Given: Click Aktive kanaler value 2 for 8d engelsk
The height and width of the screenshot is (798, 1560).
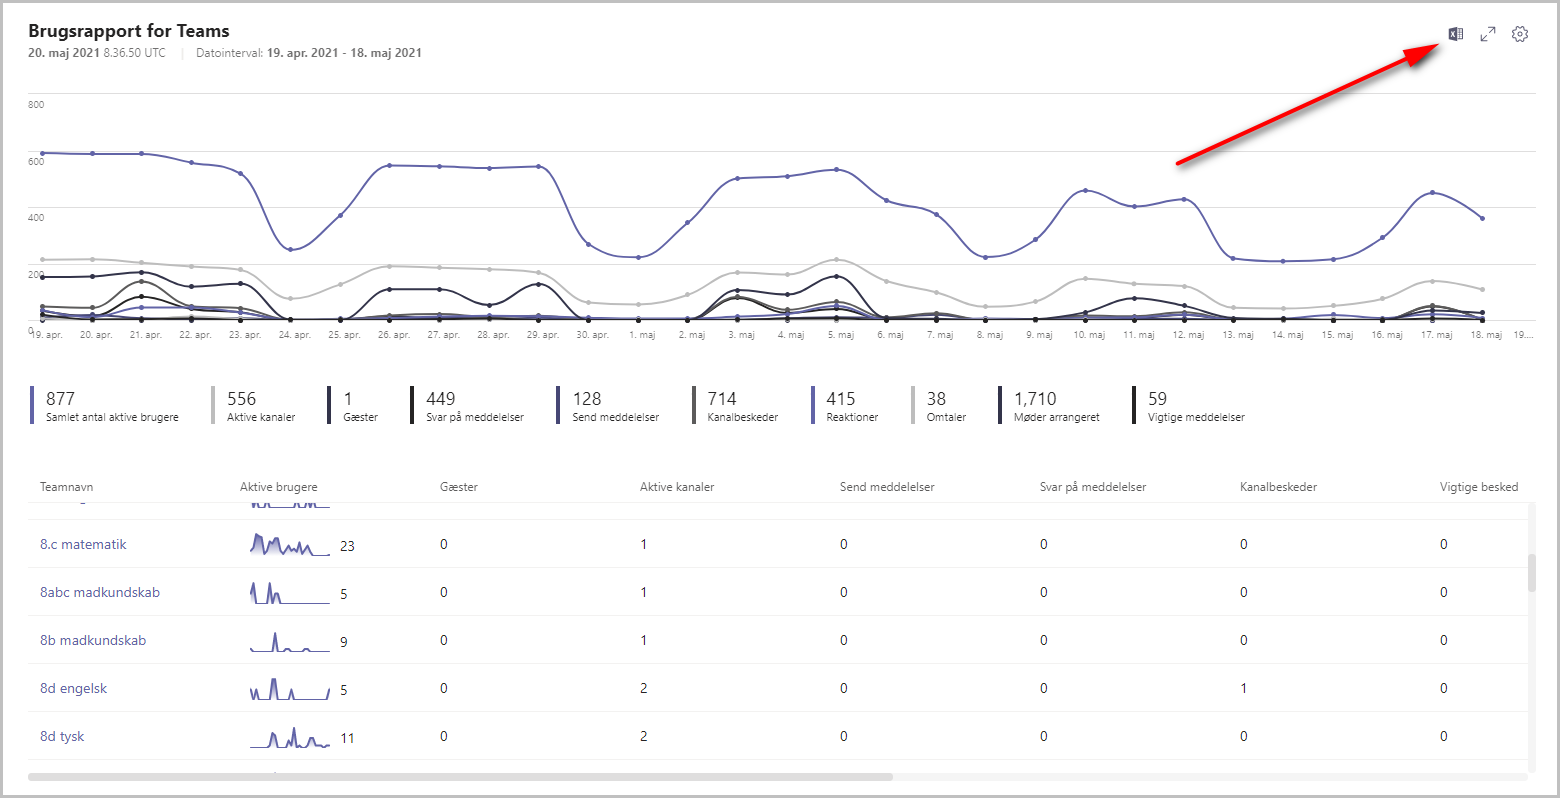Looking at the screenshot, I should (x=643, y=688).
